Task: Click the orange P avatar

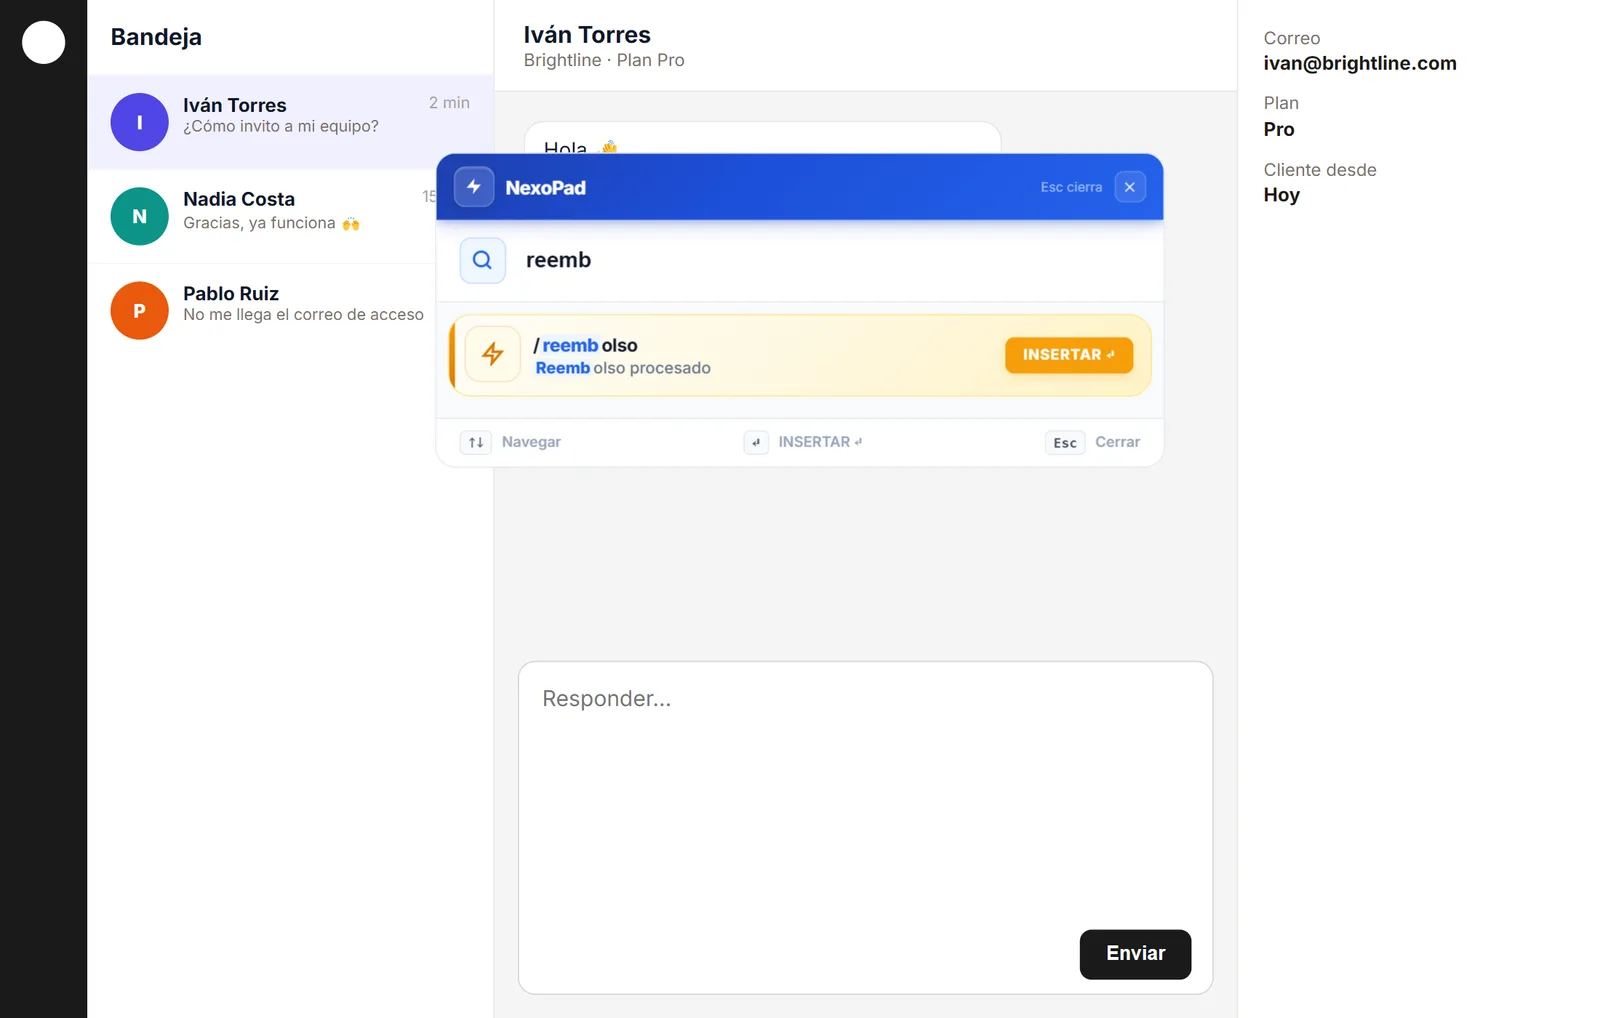Action: [x=139, y=310]
